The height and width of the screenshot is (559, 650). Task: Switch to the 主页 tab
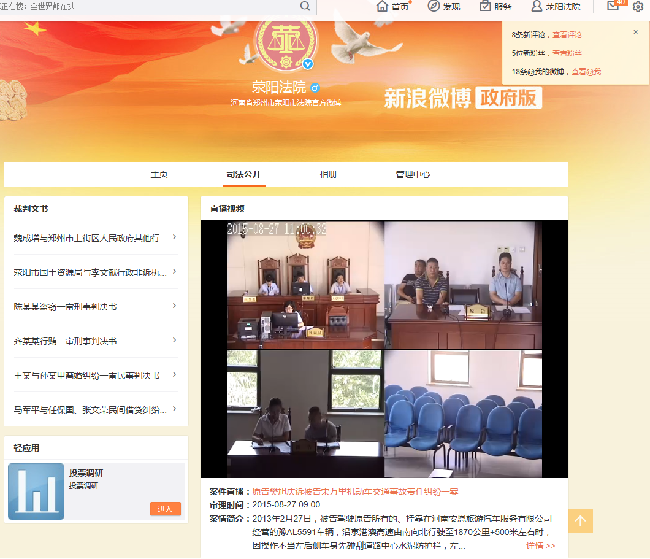coord(159,175)
